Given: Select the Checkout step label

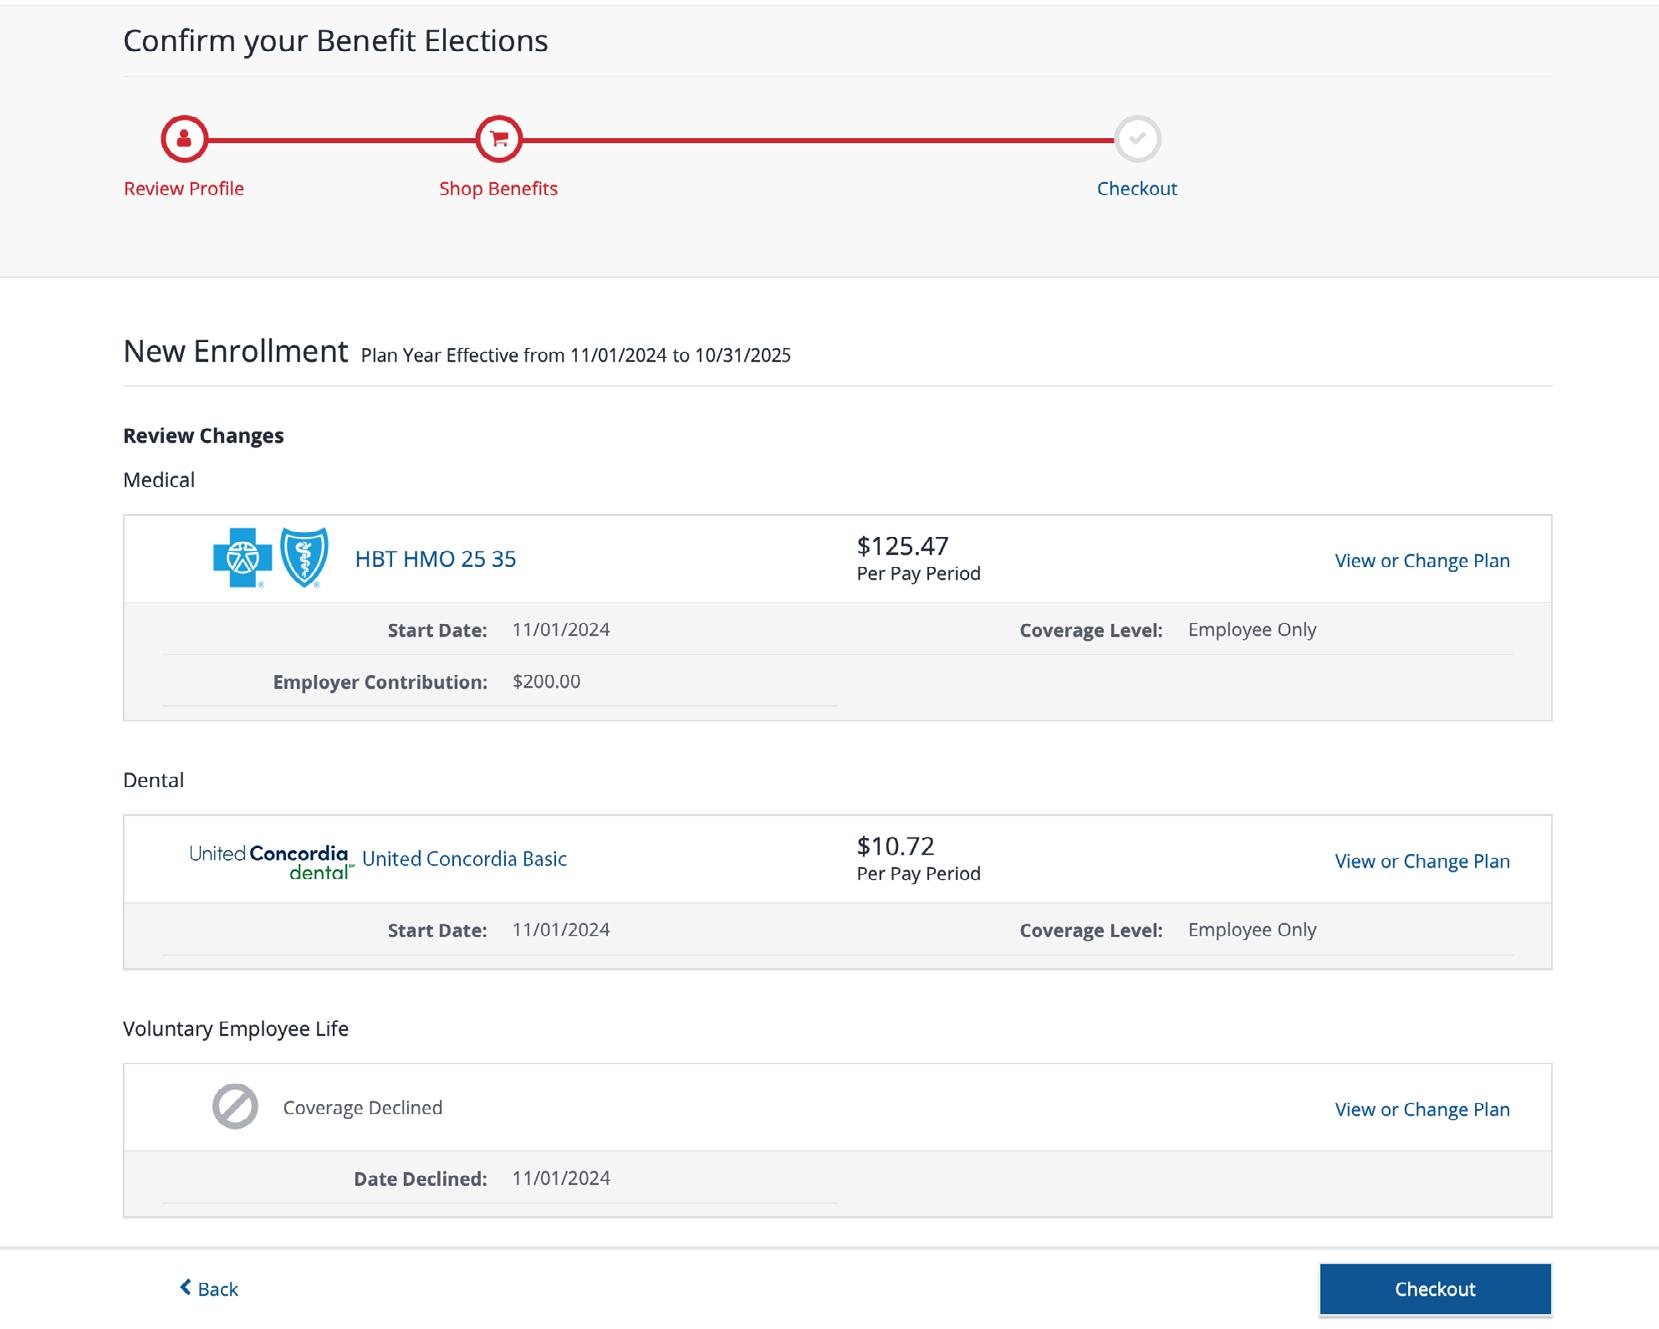Looking at the screenshot, I should coord(1136,189).
